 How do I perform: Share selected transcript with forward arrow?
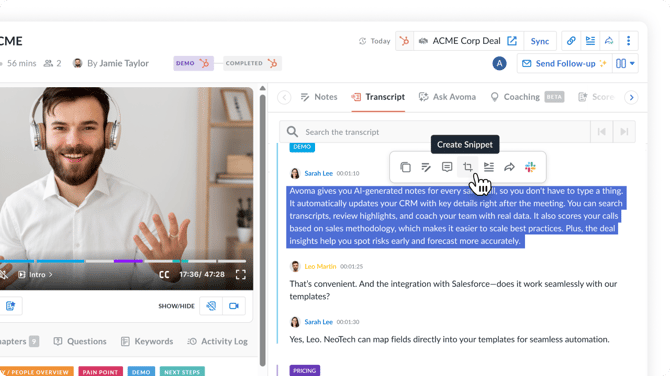(509, 167)
